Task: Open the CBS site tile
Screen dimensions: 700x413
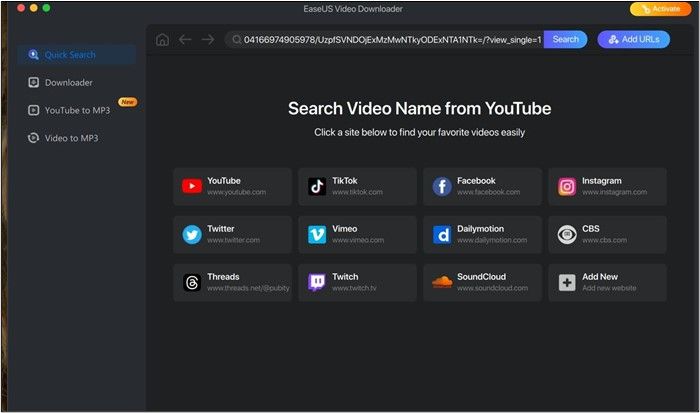Action: point(607,234)
